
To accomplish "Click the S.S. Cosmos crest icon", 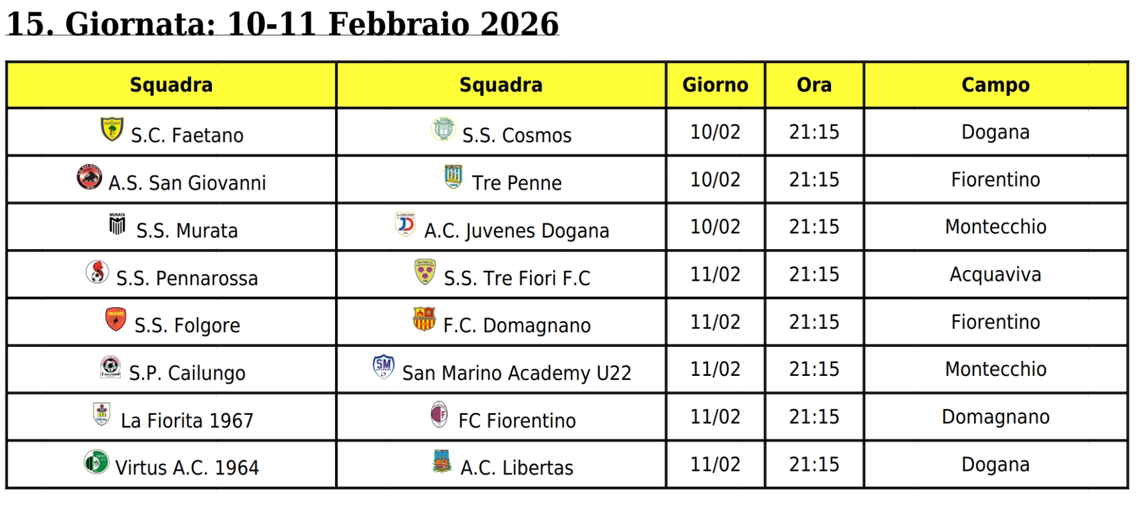I will (x=442, y=130).
